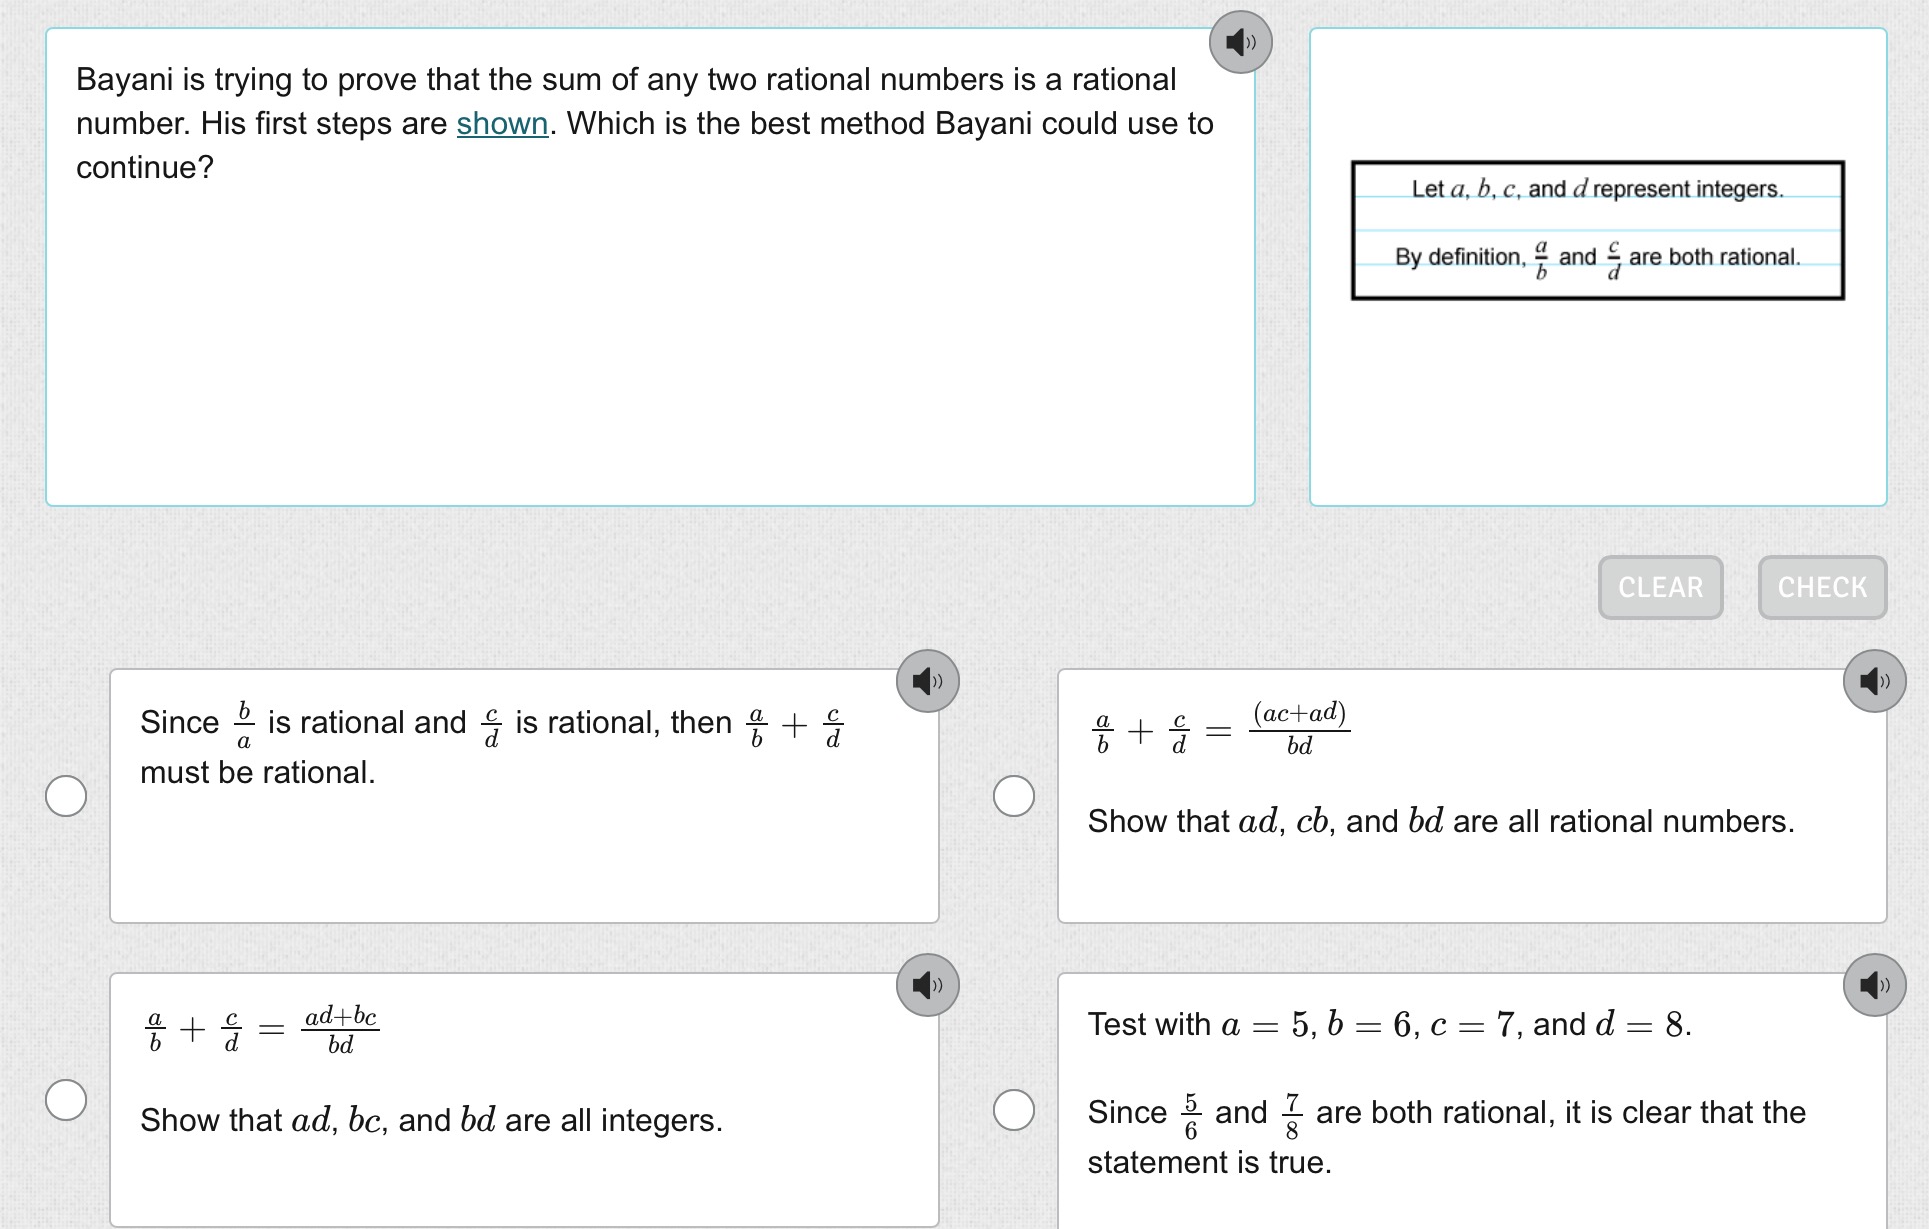Screen dimensions: 1929x1229
Task: Click the equation with (ac+ad) over bd
Action: point(1220,730)
